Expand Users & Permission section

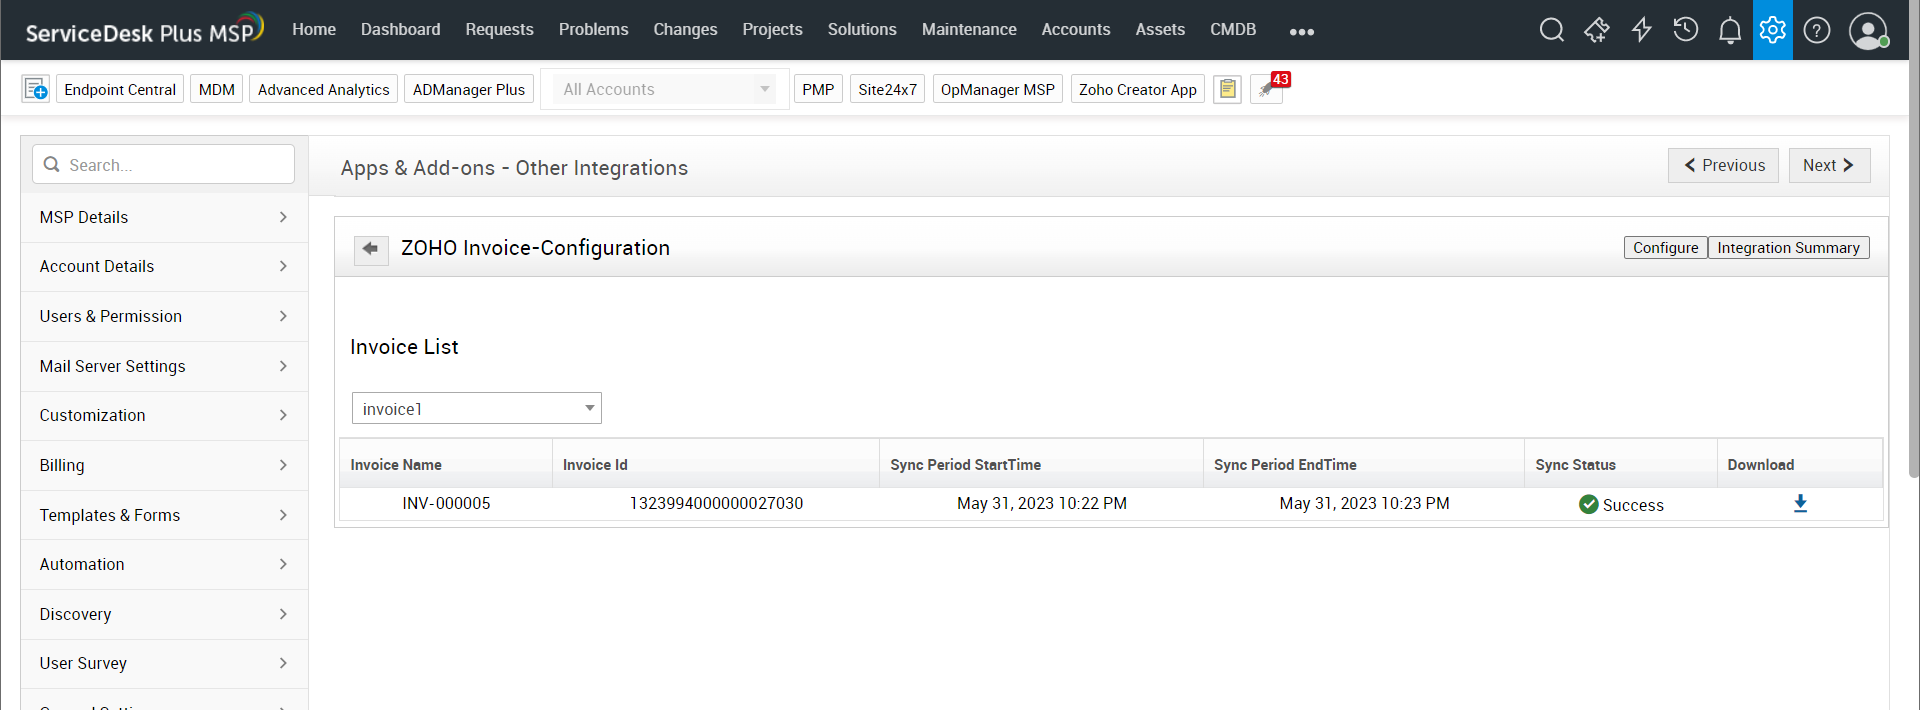point(164,316)
